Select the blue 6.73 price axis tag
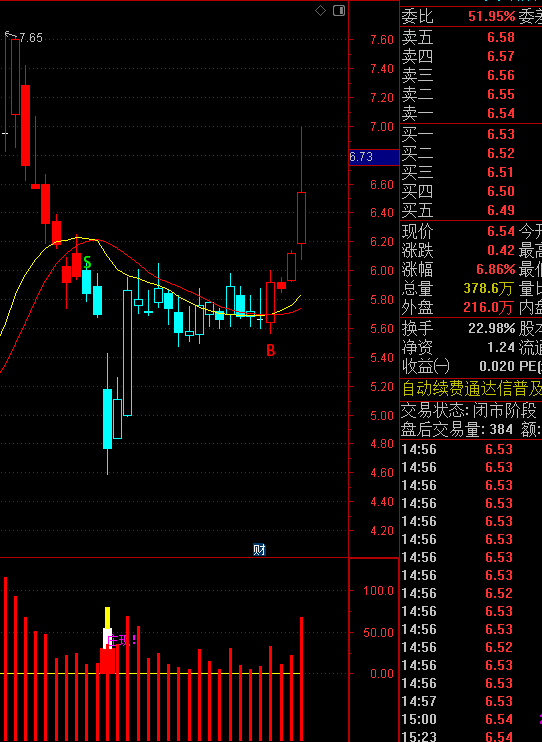Screen dimensions: 542x742 pos(374,157)
